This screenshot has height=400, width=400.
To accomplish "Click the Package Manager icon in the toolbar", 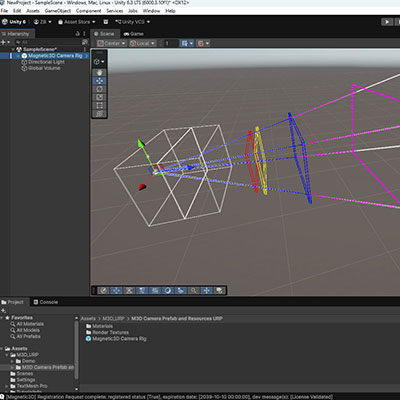I will pos(106,22).
